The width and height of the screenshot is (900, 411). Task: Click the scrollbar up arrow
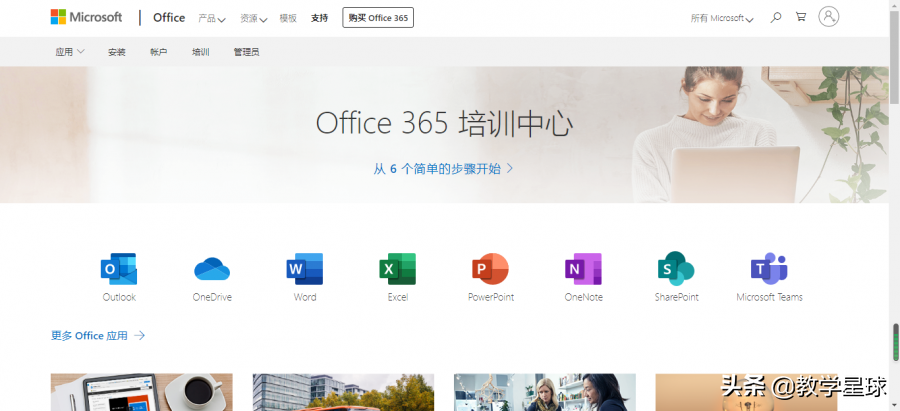coord(895,5)
